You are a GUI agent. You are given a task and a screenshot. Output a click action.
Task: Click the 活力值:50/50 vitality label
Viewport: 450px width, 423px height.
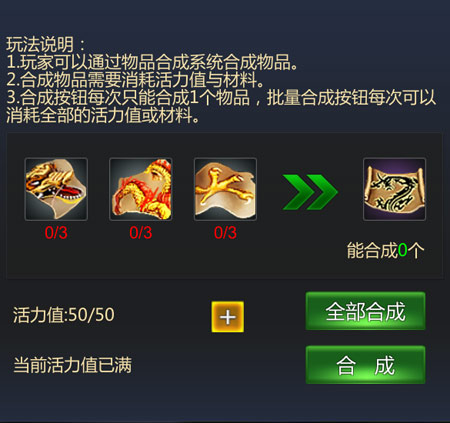64,315
